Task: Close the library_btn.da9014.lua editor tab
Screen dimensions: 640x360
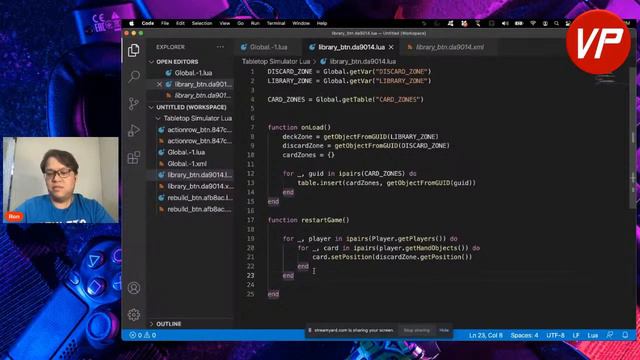Action: click(391, 47)
